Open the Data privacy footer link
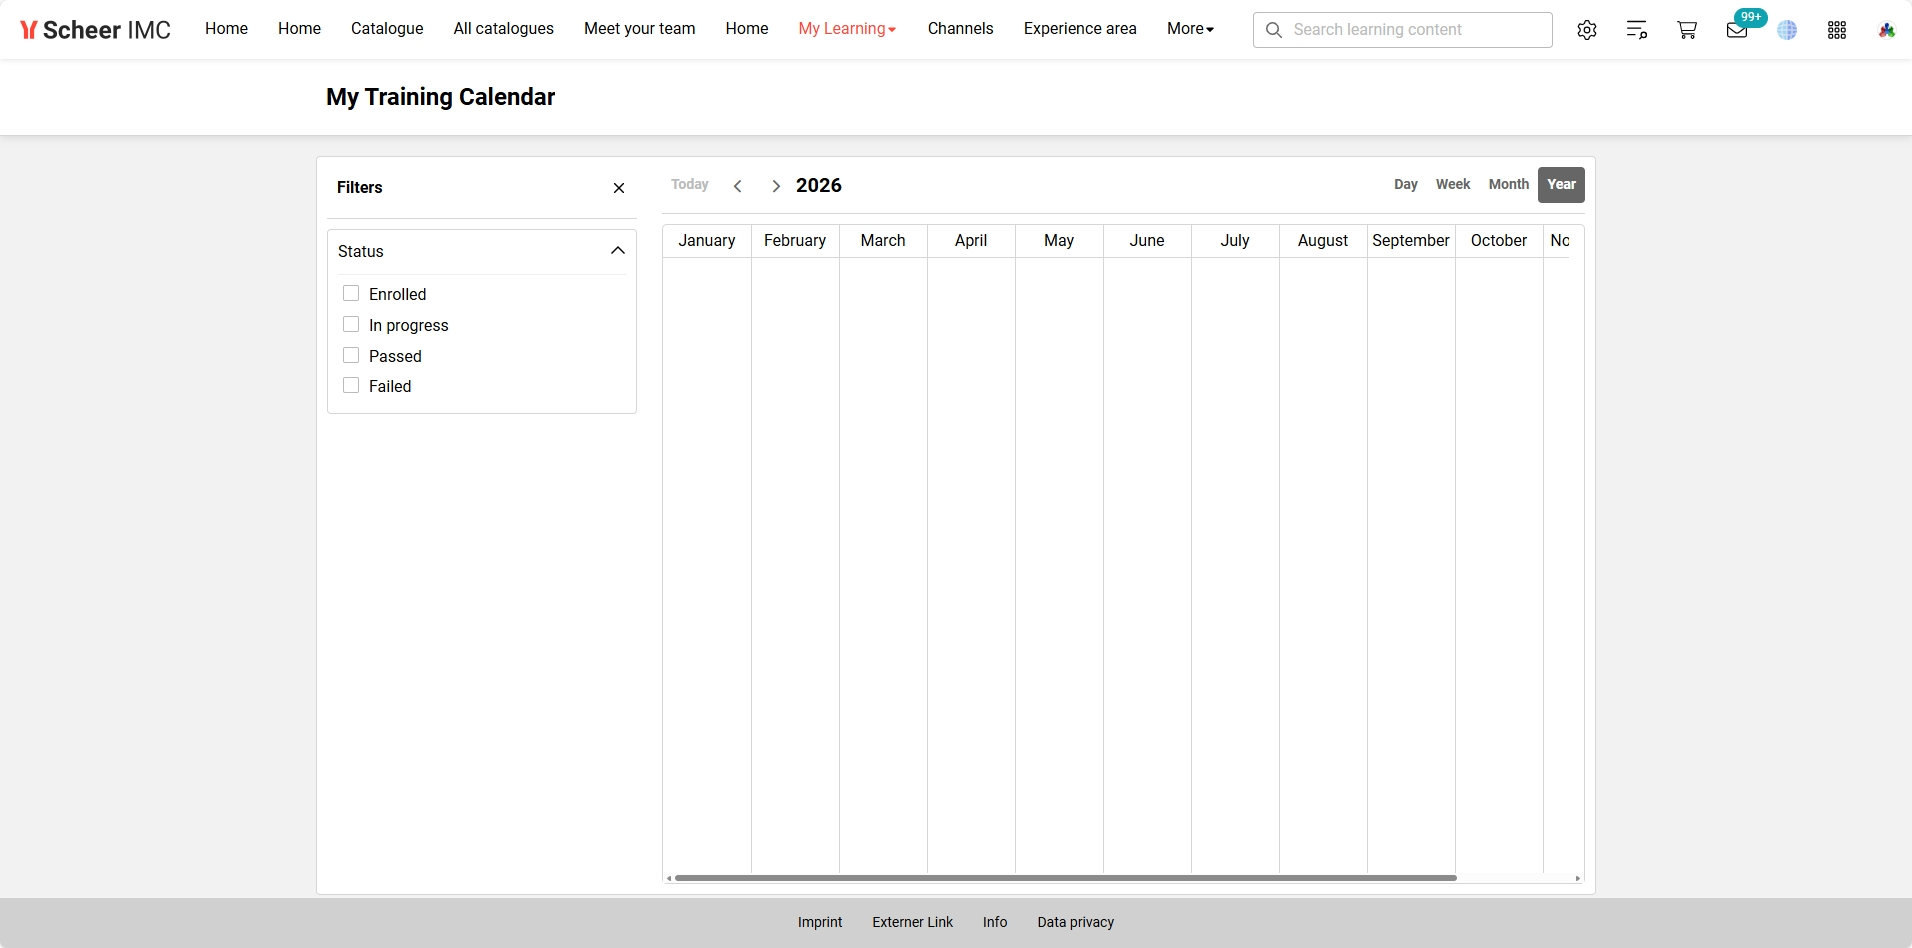 pos(1075,922)
